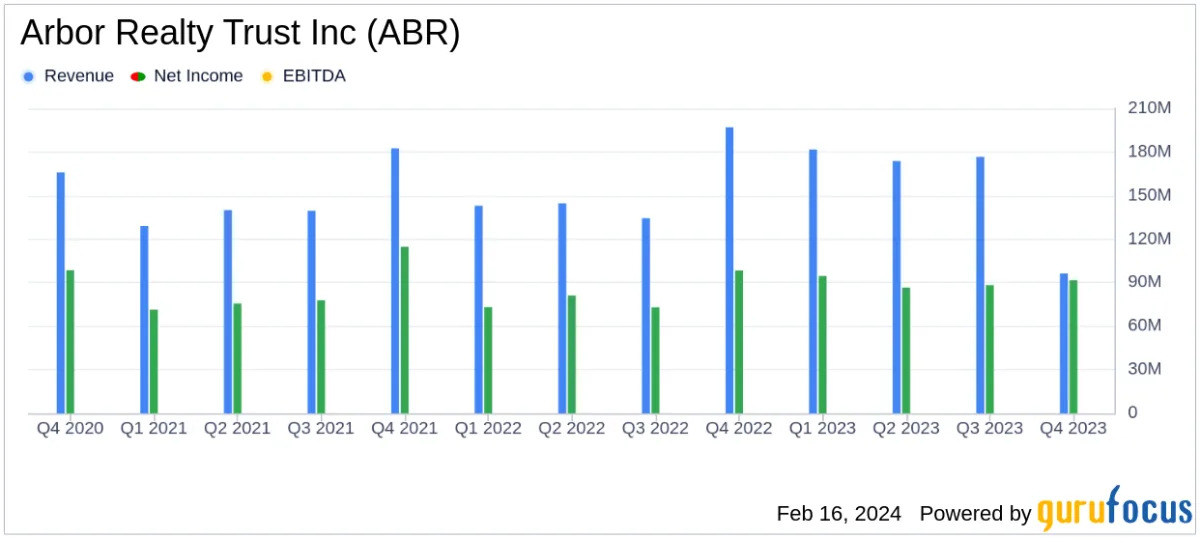
Task: Click the Q3 2022 green net income bar
Action: coord(656,360)
